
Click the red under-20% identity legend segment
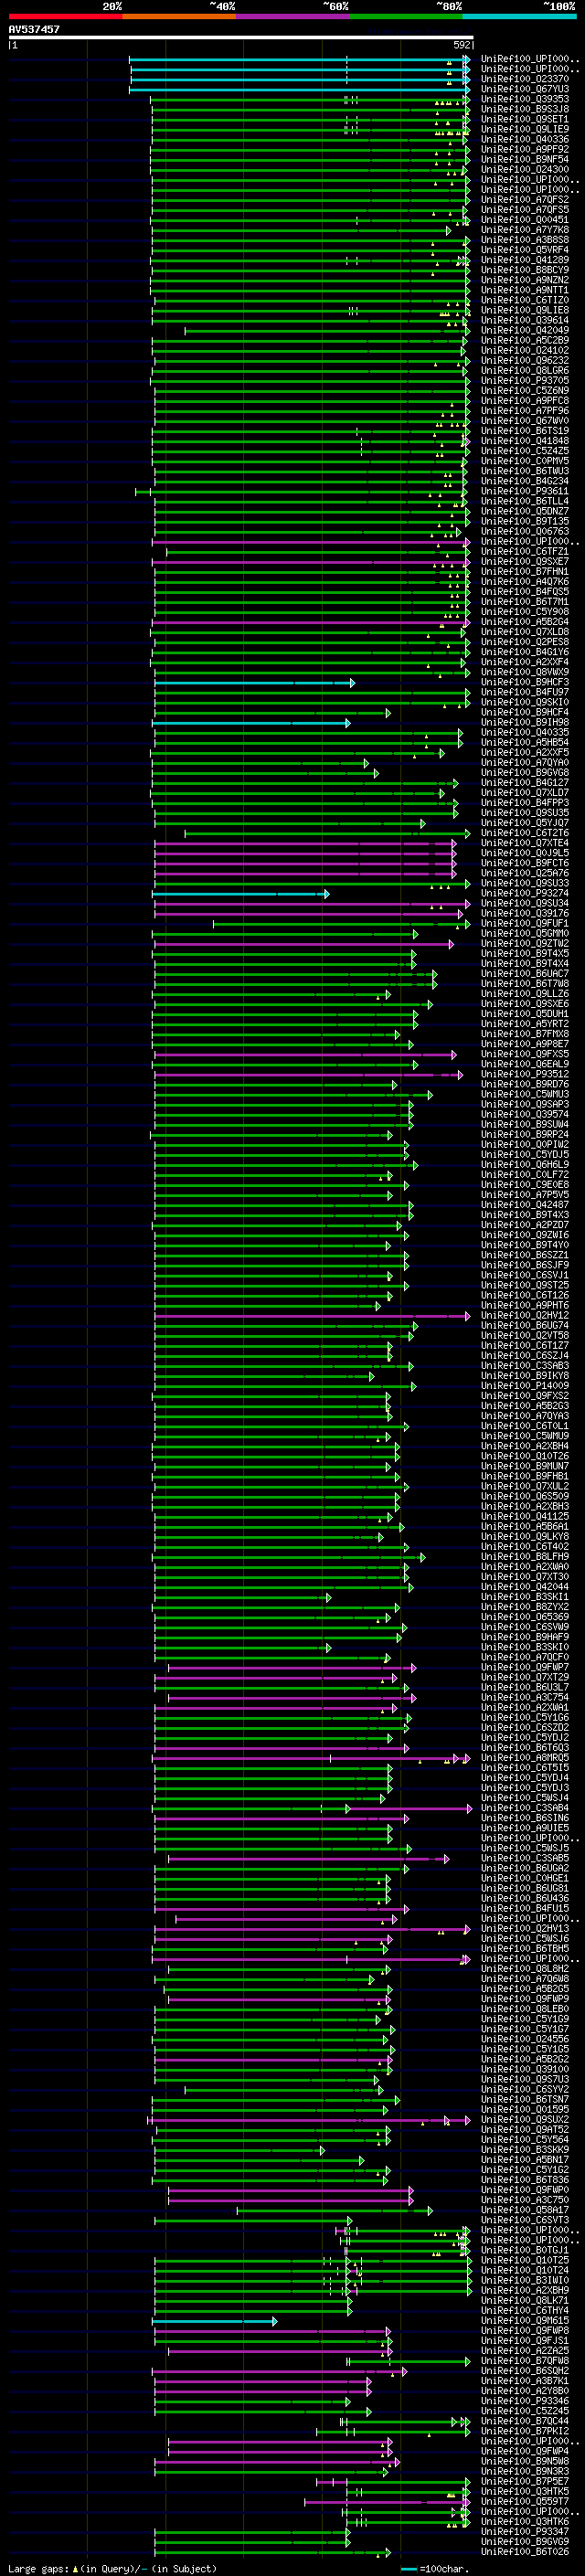[65, 16]
